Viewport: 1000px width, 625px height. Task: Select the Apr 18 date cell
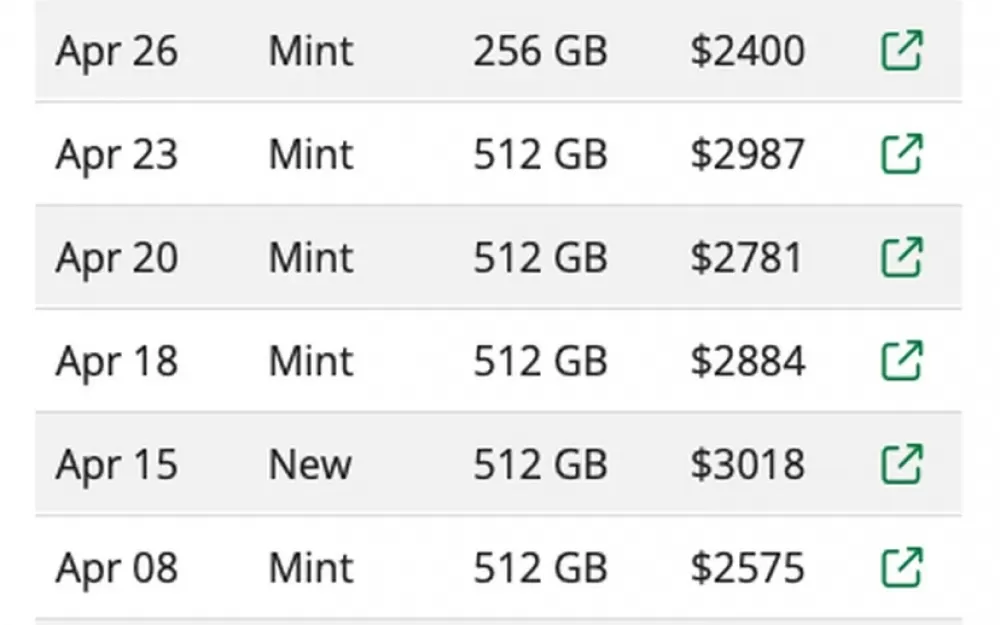(x=117, y=362)
